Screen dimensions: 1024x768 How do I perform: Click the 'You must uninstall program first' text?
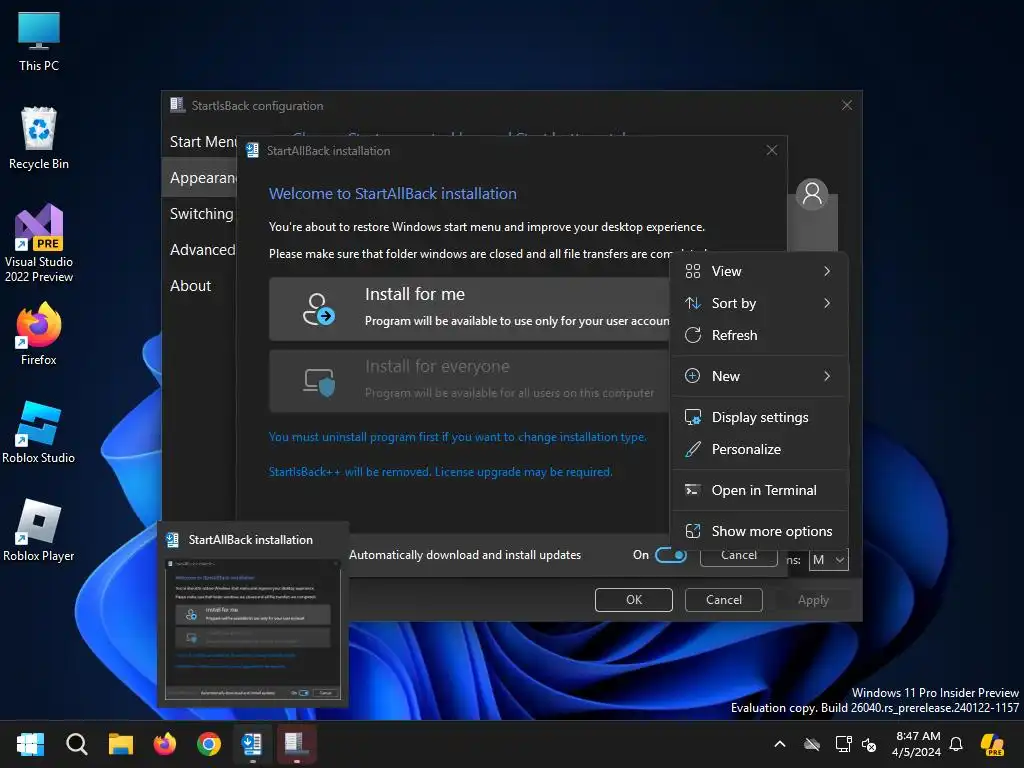coord(457,437)
